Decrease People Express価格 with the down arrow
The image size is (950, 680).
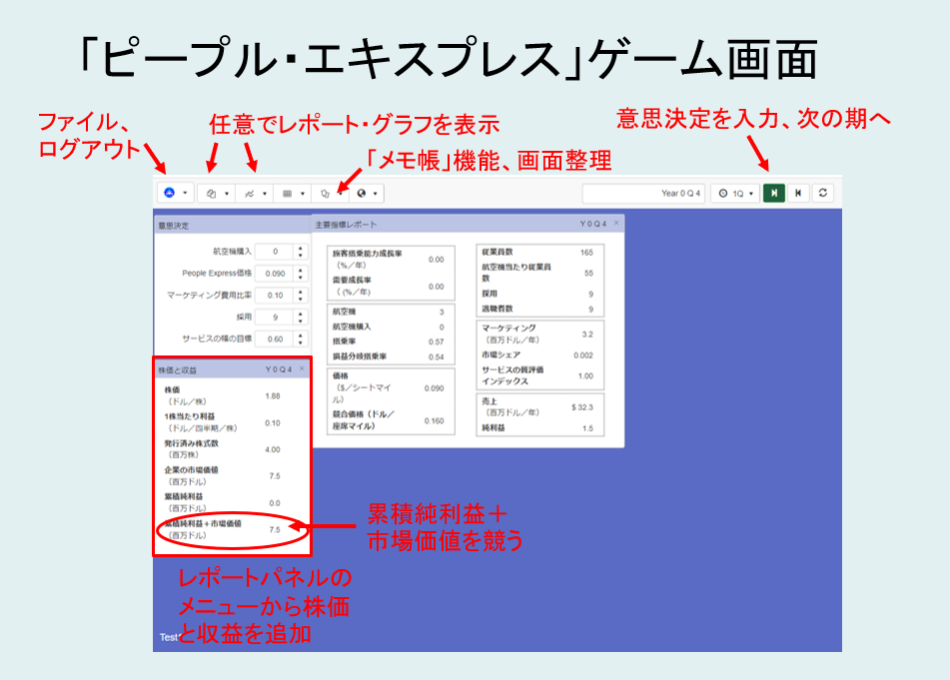tap(301, 278)
